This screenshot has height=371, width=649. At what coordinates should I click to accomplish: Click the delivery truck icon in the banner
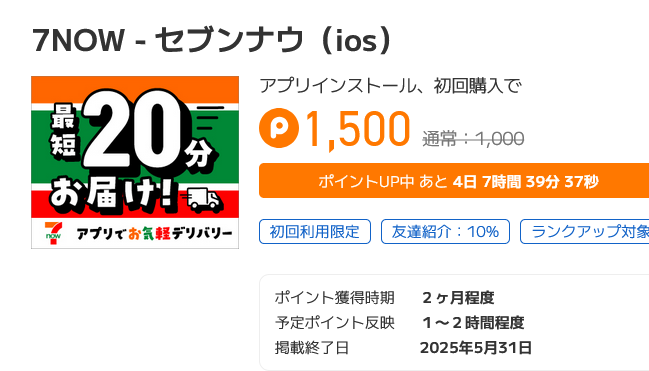[x=202, y=200]
